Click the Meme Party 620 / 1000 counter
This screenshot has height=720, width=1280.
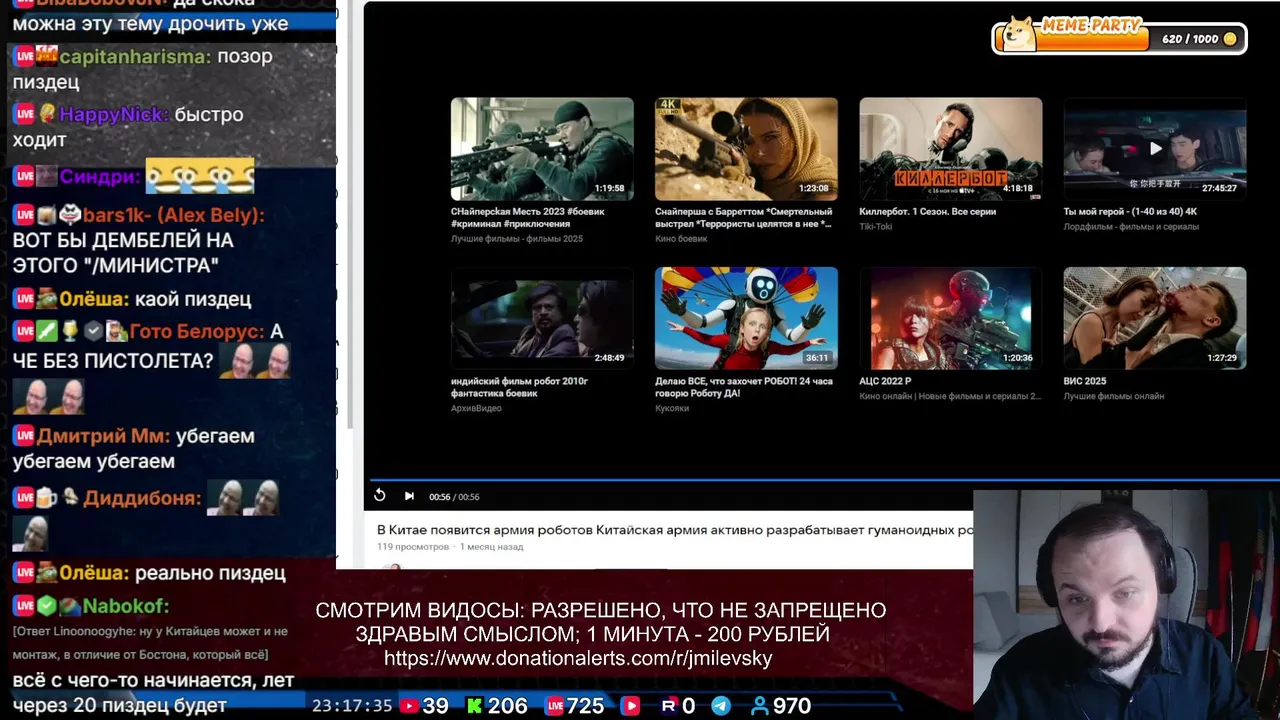[1190, 39]
